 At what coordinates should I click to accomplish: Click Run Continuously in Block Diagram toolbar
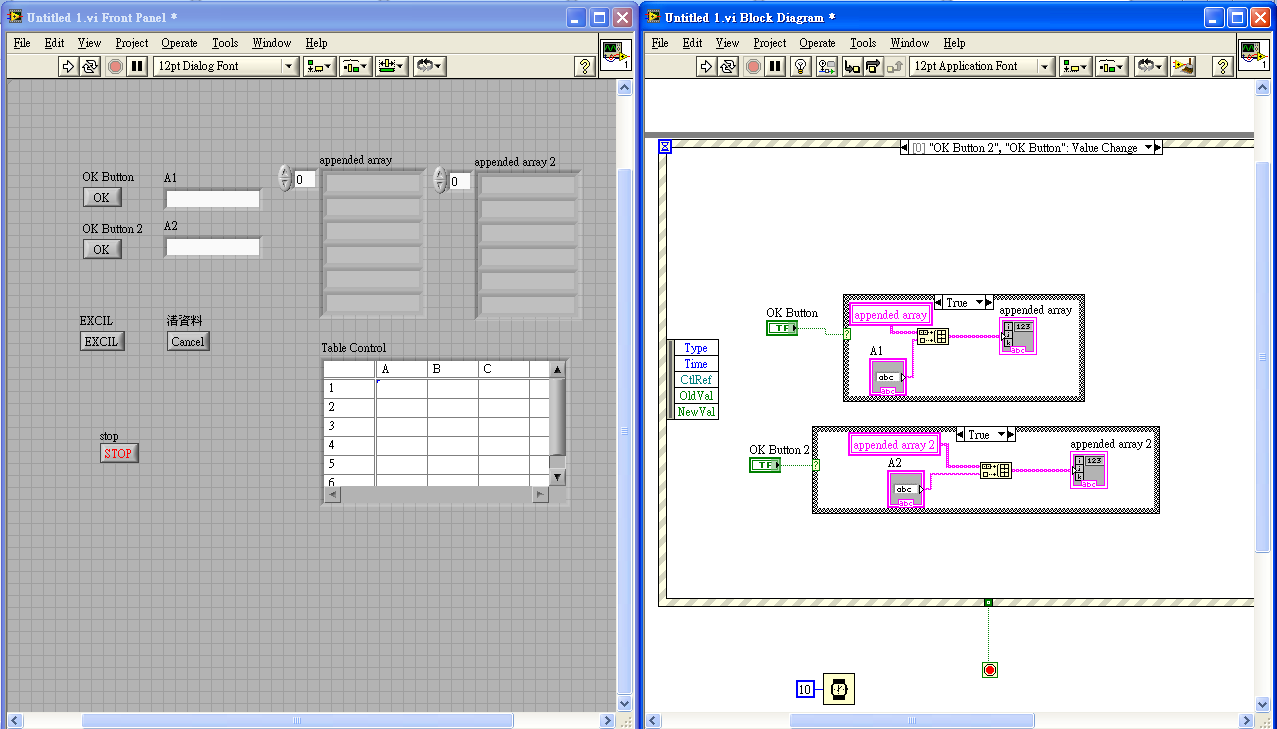[728, 66]
